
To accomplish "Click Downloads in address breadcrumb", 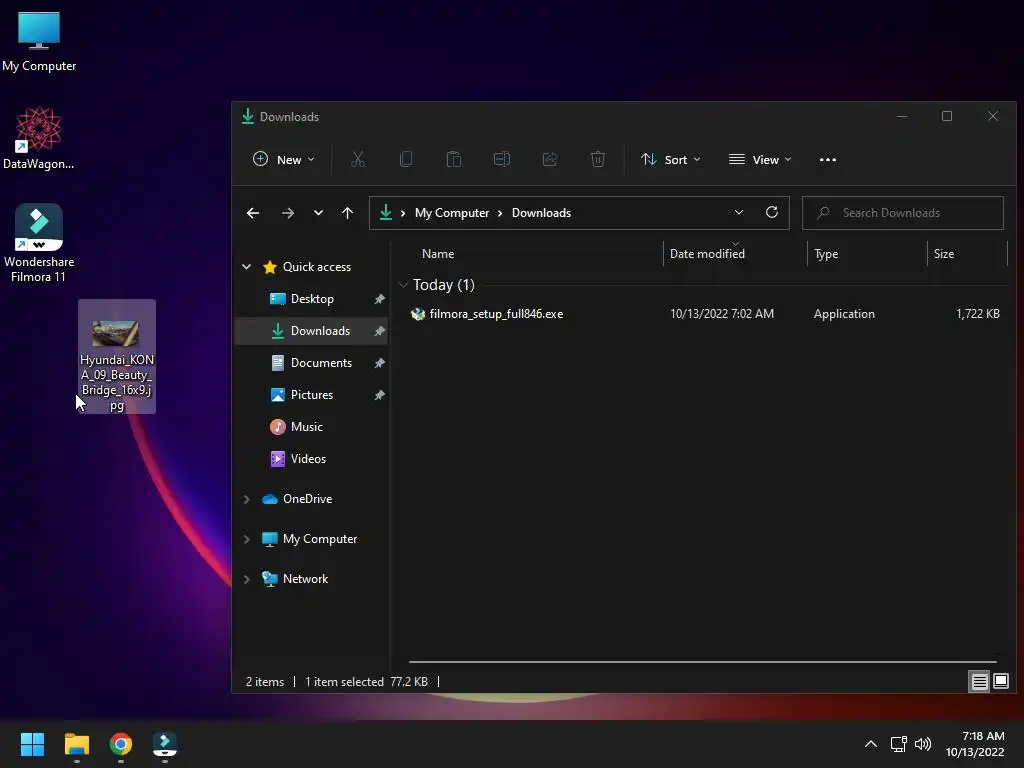I will (541, 213).
